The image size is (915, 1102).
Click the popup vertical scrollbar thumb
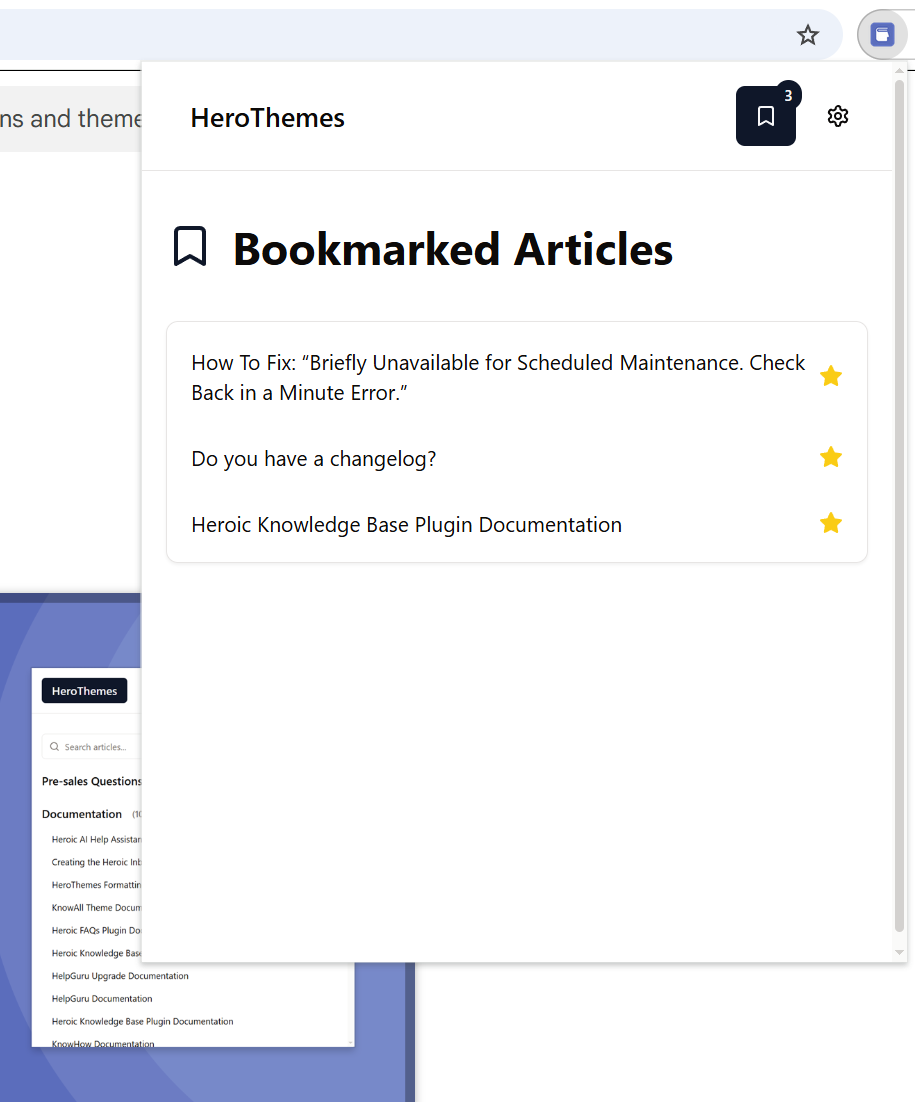pyautogui.click(x=900, y=506)
